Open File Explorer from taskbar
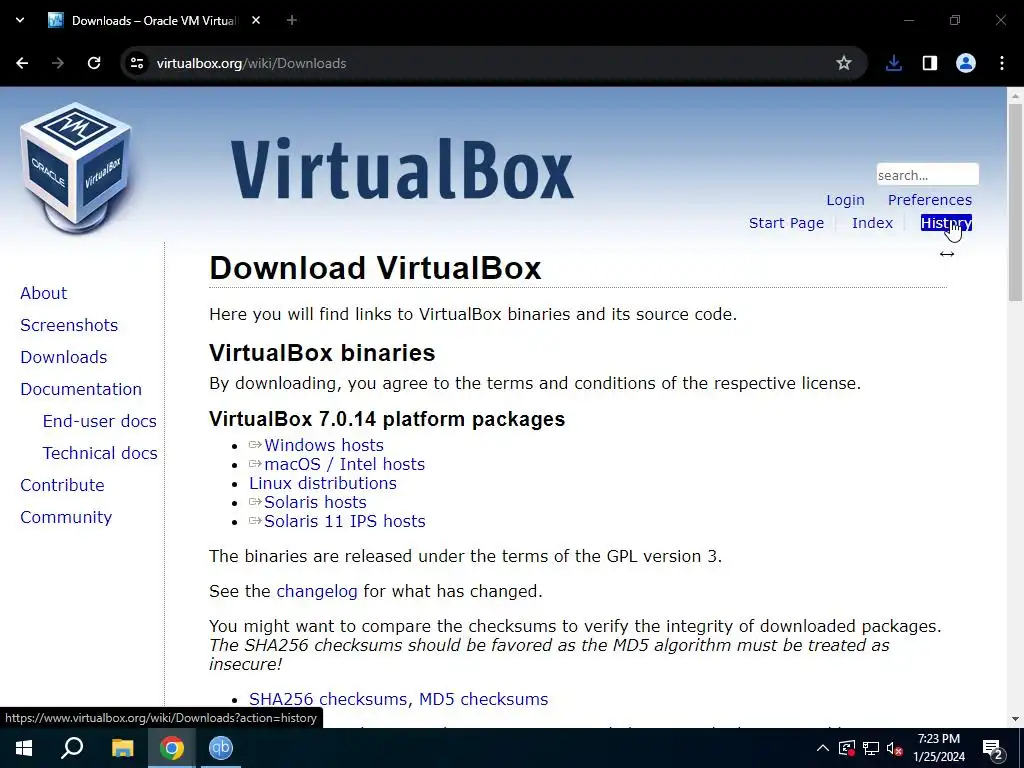Screen dimensions: 1024x768 [x=122, y=748]
